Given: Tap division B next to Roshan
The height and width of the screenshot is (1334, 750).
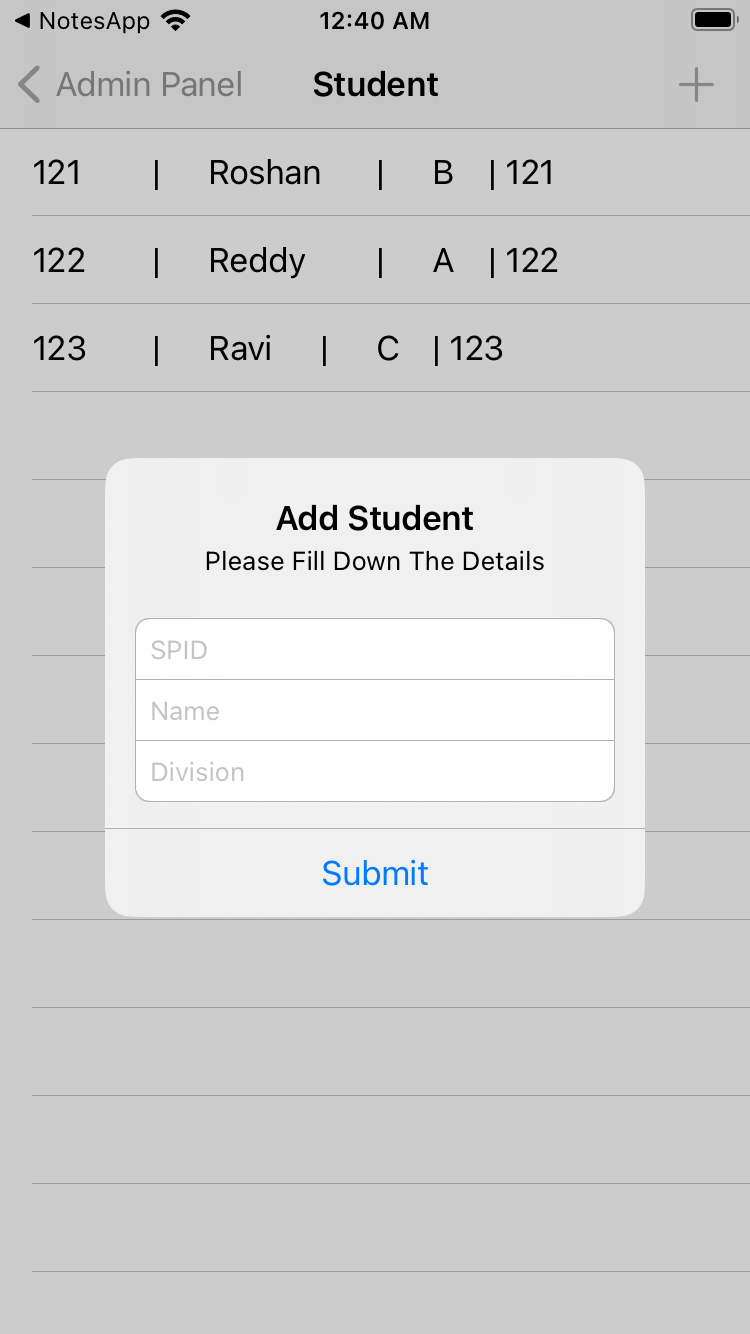Looking at the screenshot, I should 443,173.
